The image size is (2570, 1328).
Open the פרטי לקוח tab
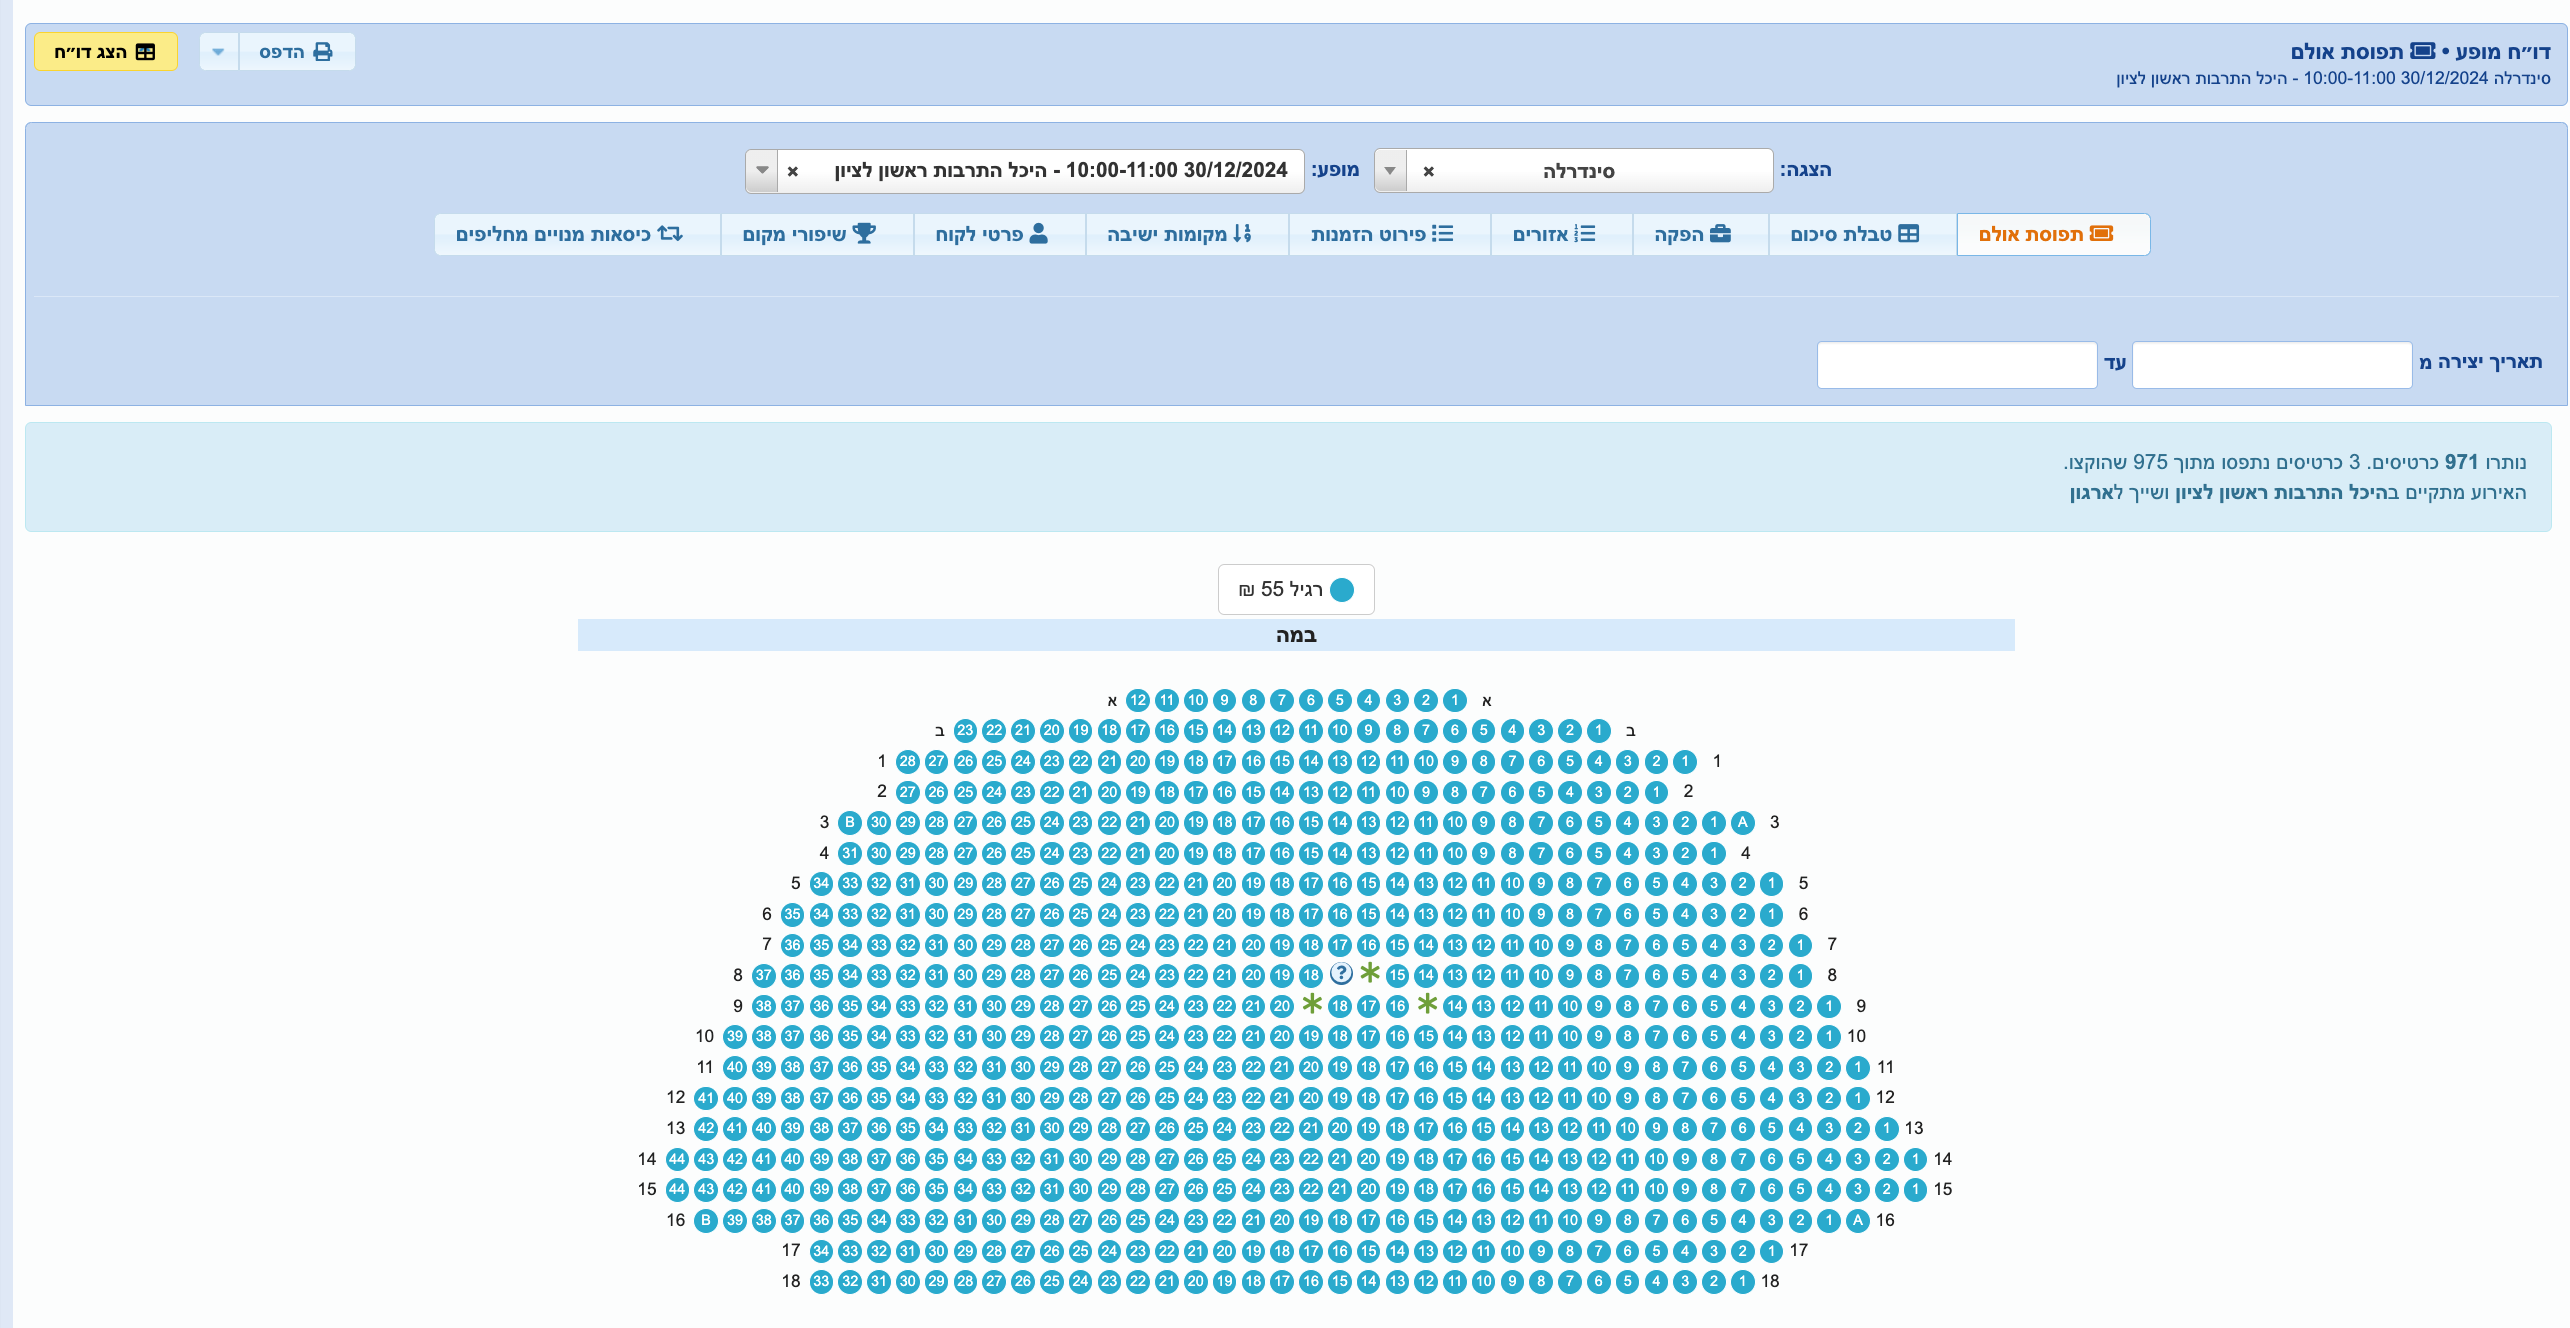992,234
